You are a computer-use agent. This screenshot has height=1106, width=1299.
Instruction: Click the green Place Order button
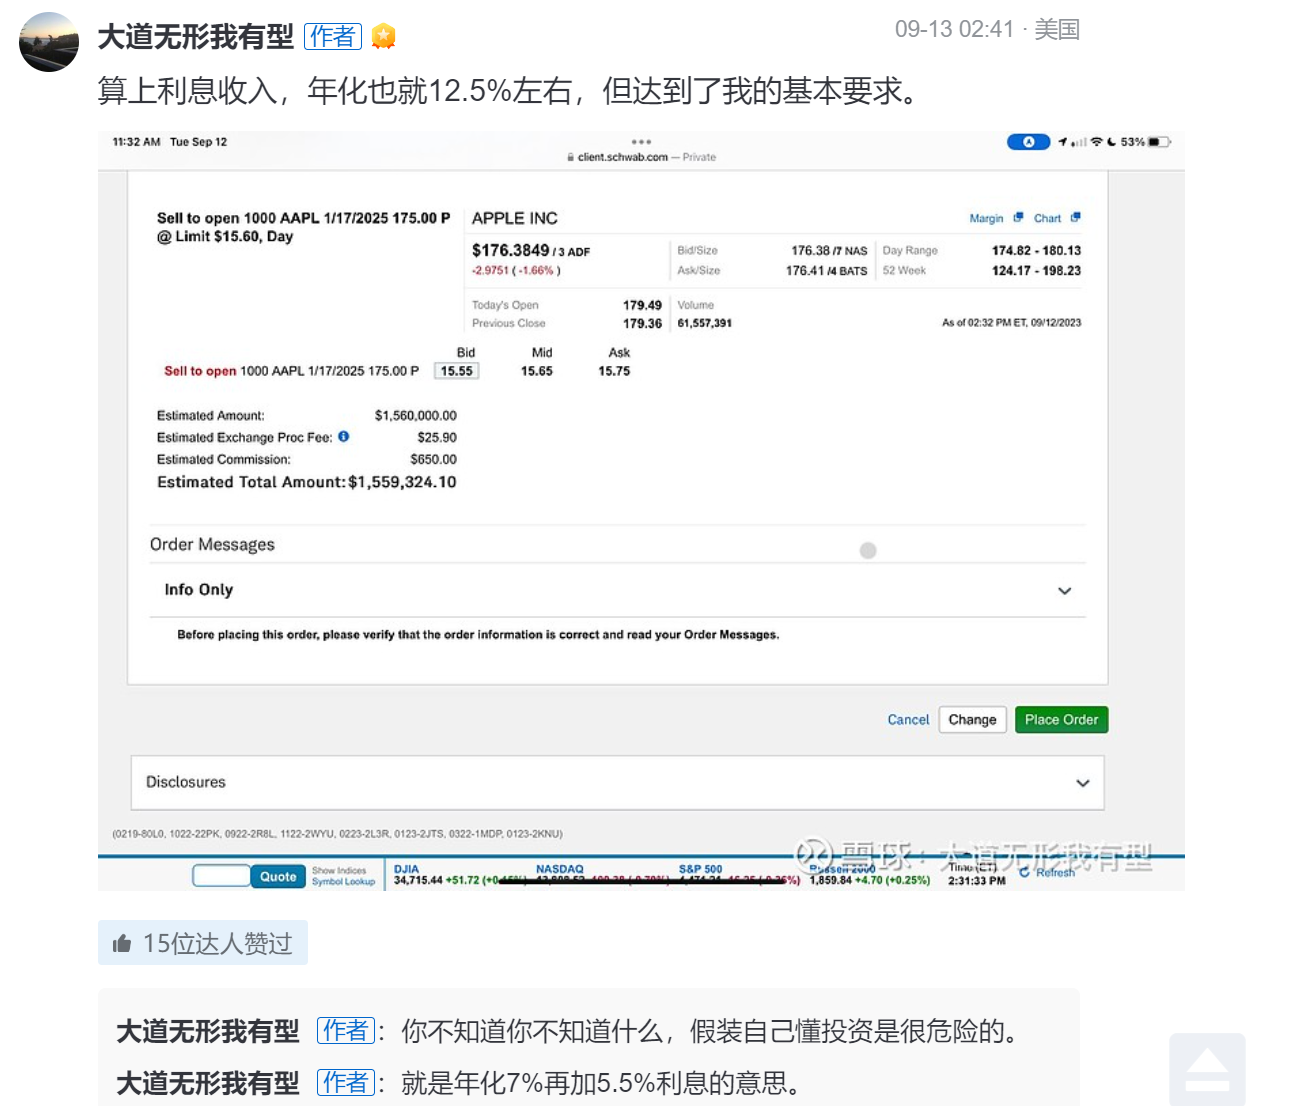pyautogui.click(x=1061, y=720)
